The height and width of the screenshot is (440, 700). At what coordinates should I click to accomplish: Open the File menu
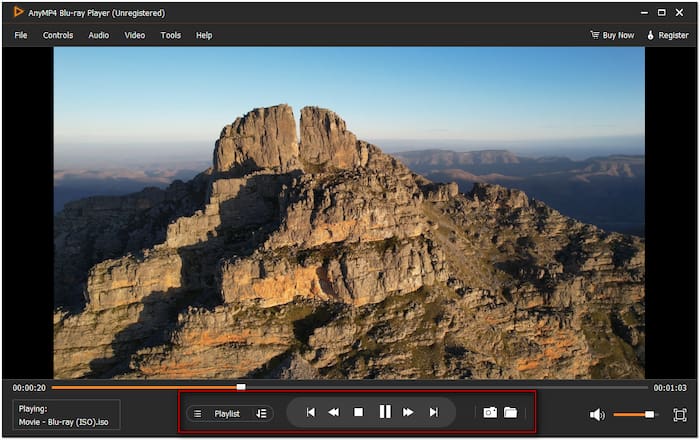21,35
